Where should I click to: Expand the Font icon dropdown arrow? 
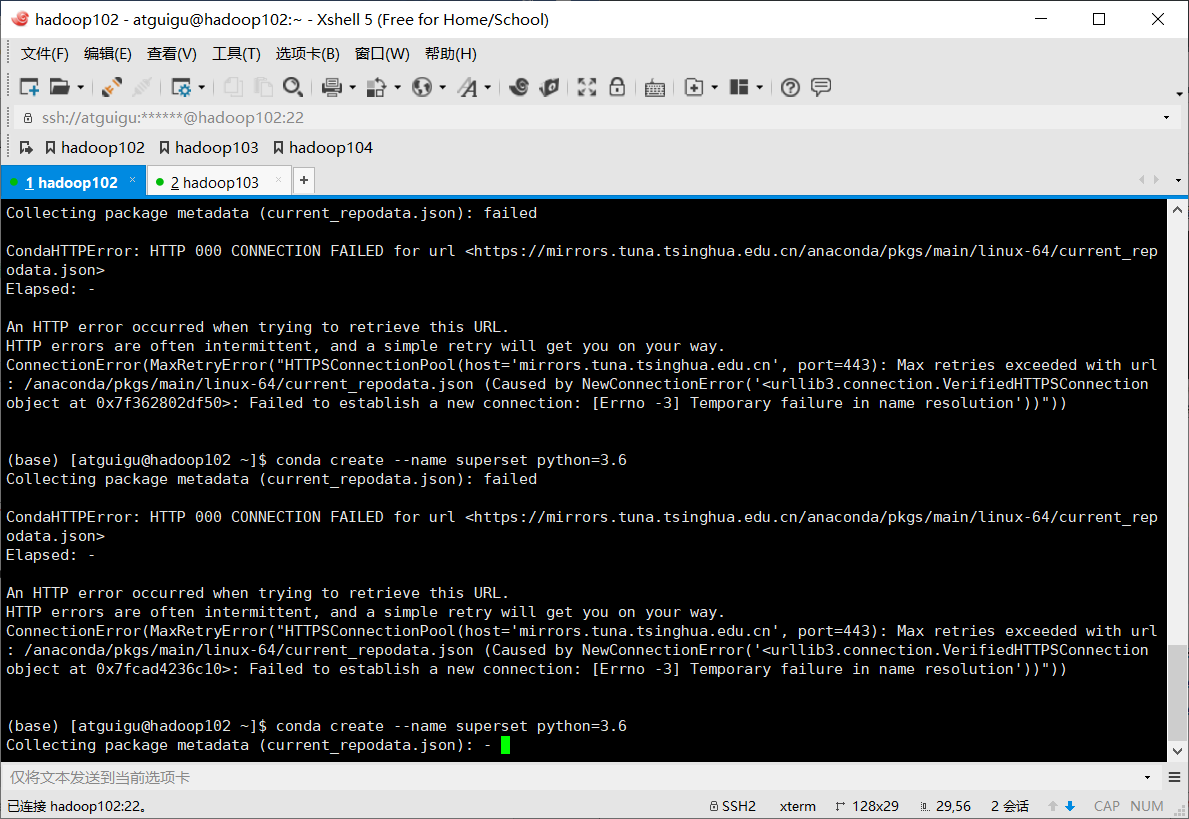pos(488,88)
